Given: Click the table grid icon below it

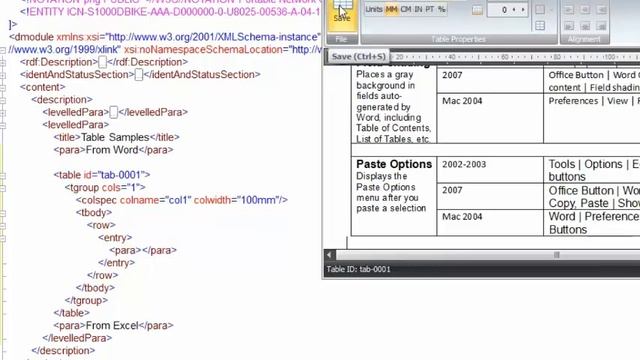Looking at the screenshot, I should (x=540, y=26).
